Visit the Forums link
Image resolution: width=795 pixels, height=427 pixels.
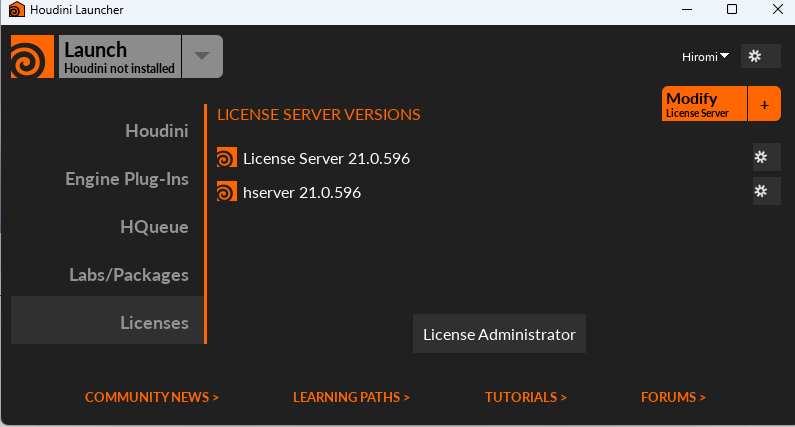pyautogui.click(x=673, y=397)
